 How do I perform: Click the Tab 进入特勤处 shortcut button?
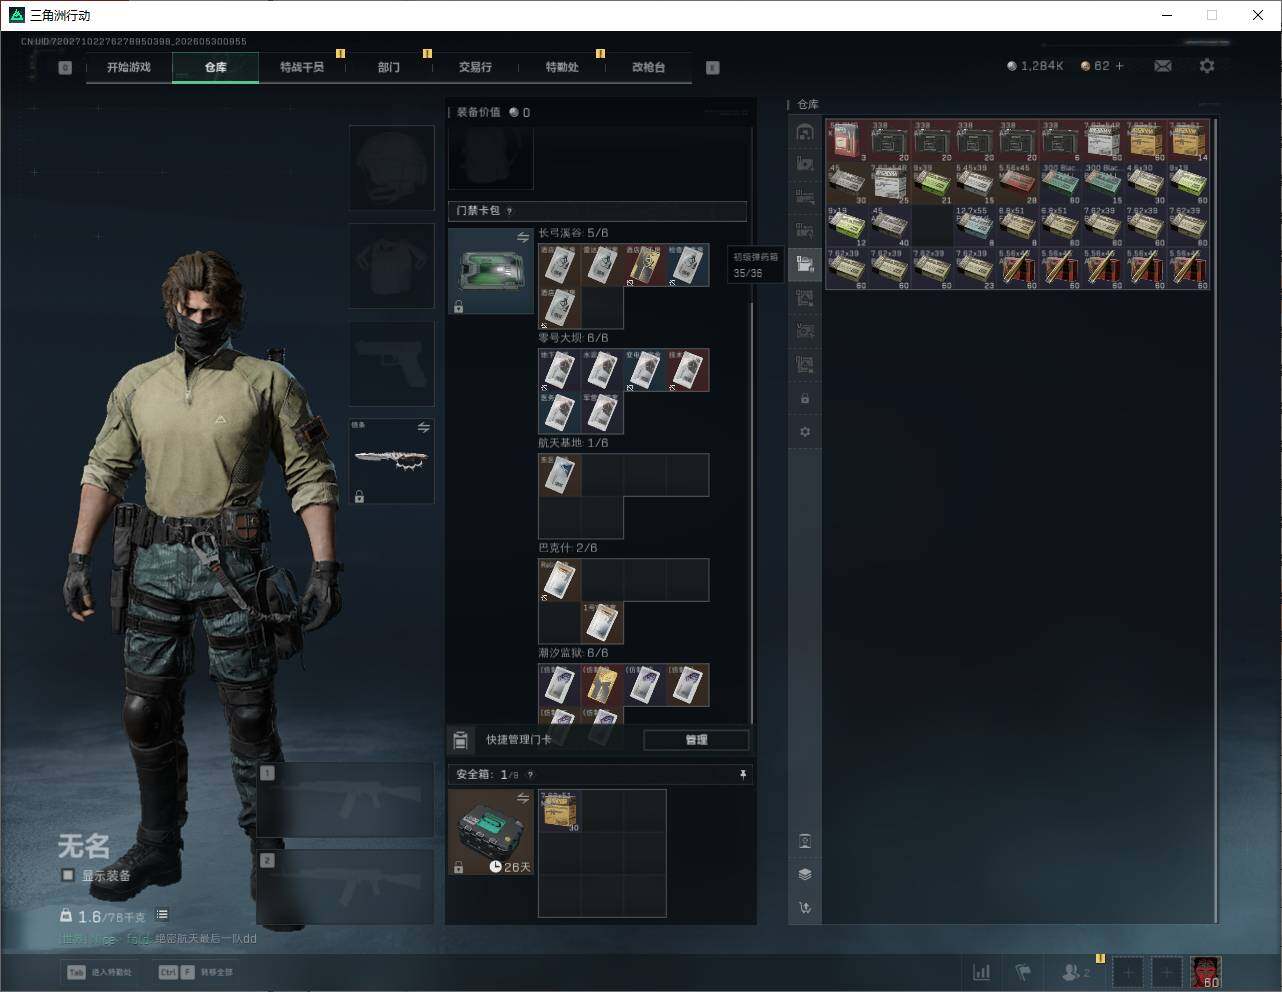pyautogui.click(x=99, y=972)
